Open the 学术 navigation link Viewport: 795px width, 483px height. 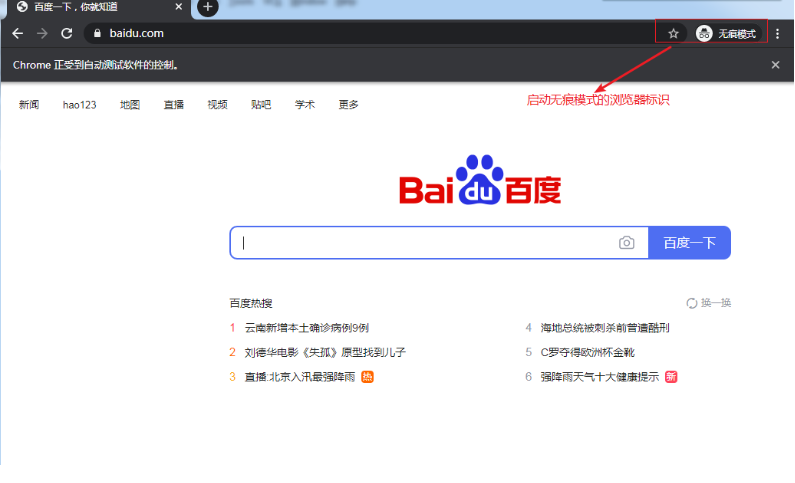(305, 105)
